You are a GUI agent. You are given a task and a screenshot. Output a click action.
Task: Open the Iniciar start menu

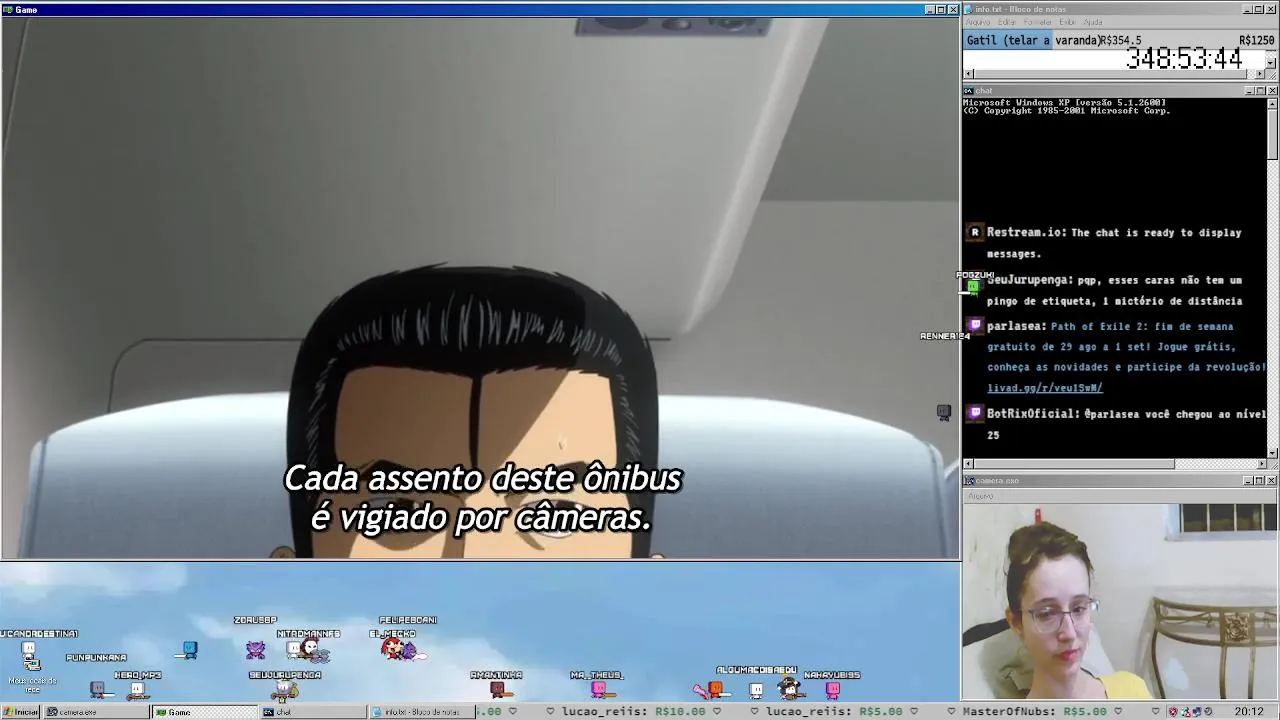pos(21,712)
